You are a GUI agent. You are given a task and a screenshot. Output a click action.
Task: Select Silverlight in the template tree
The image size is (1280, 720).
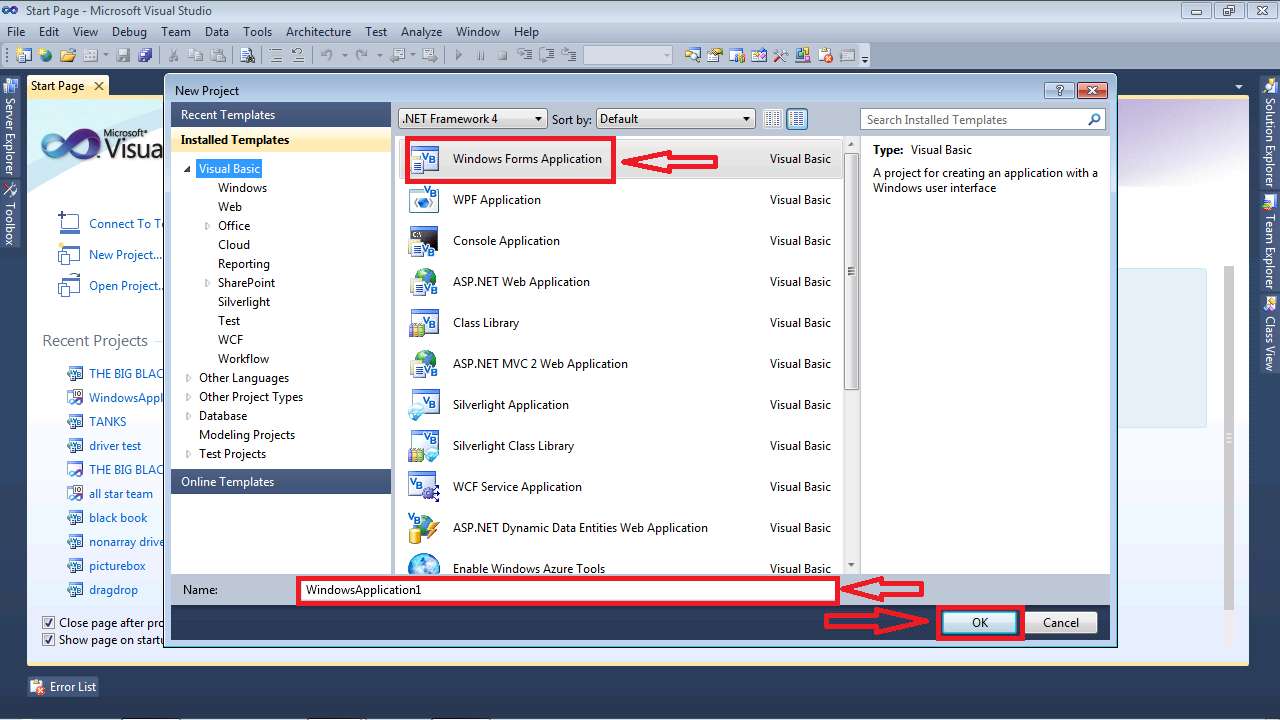point(244,302)
